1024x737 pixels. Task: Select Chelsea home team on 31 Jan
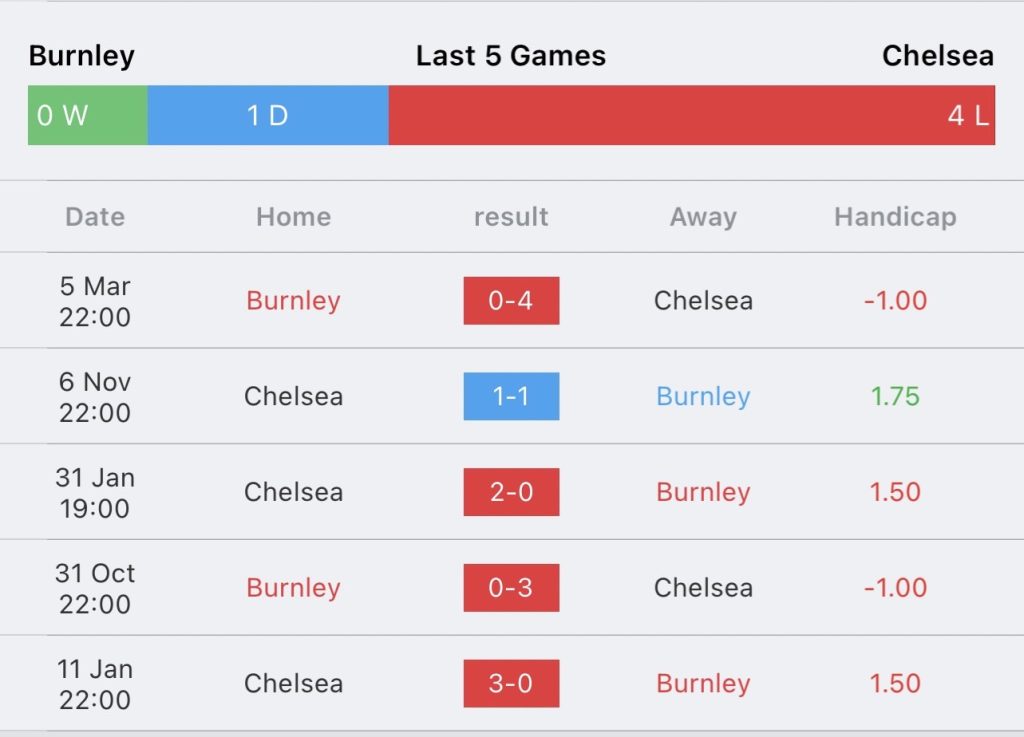click(x=293, y=492)
